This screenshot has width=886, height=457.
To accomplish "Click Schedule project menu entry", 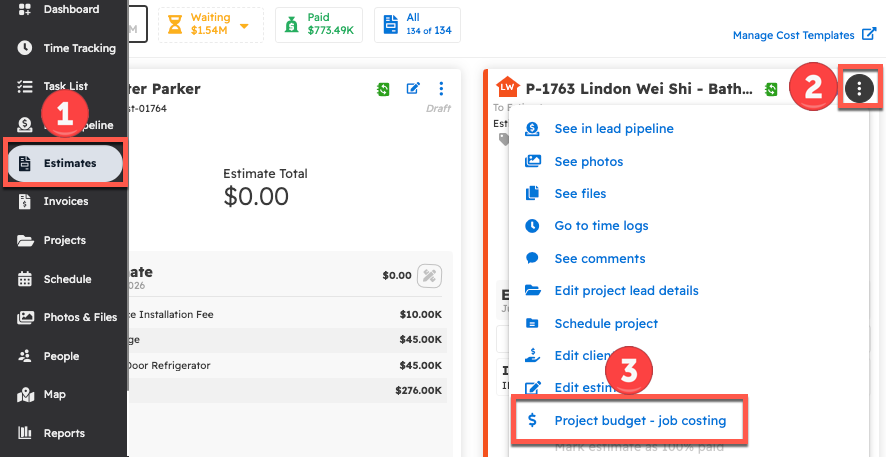I will (x=606, y=324).
